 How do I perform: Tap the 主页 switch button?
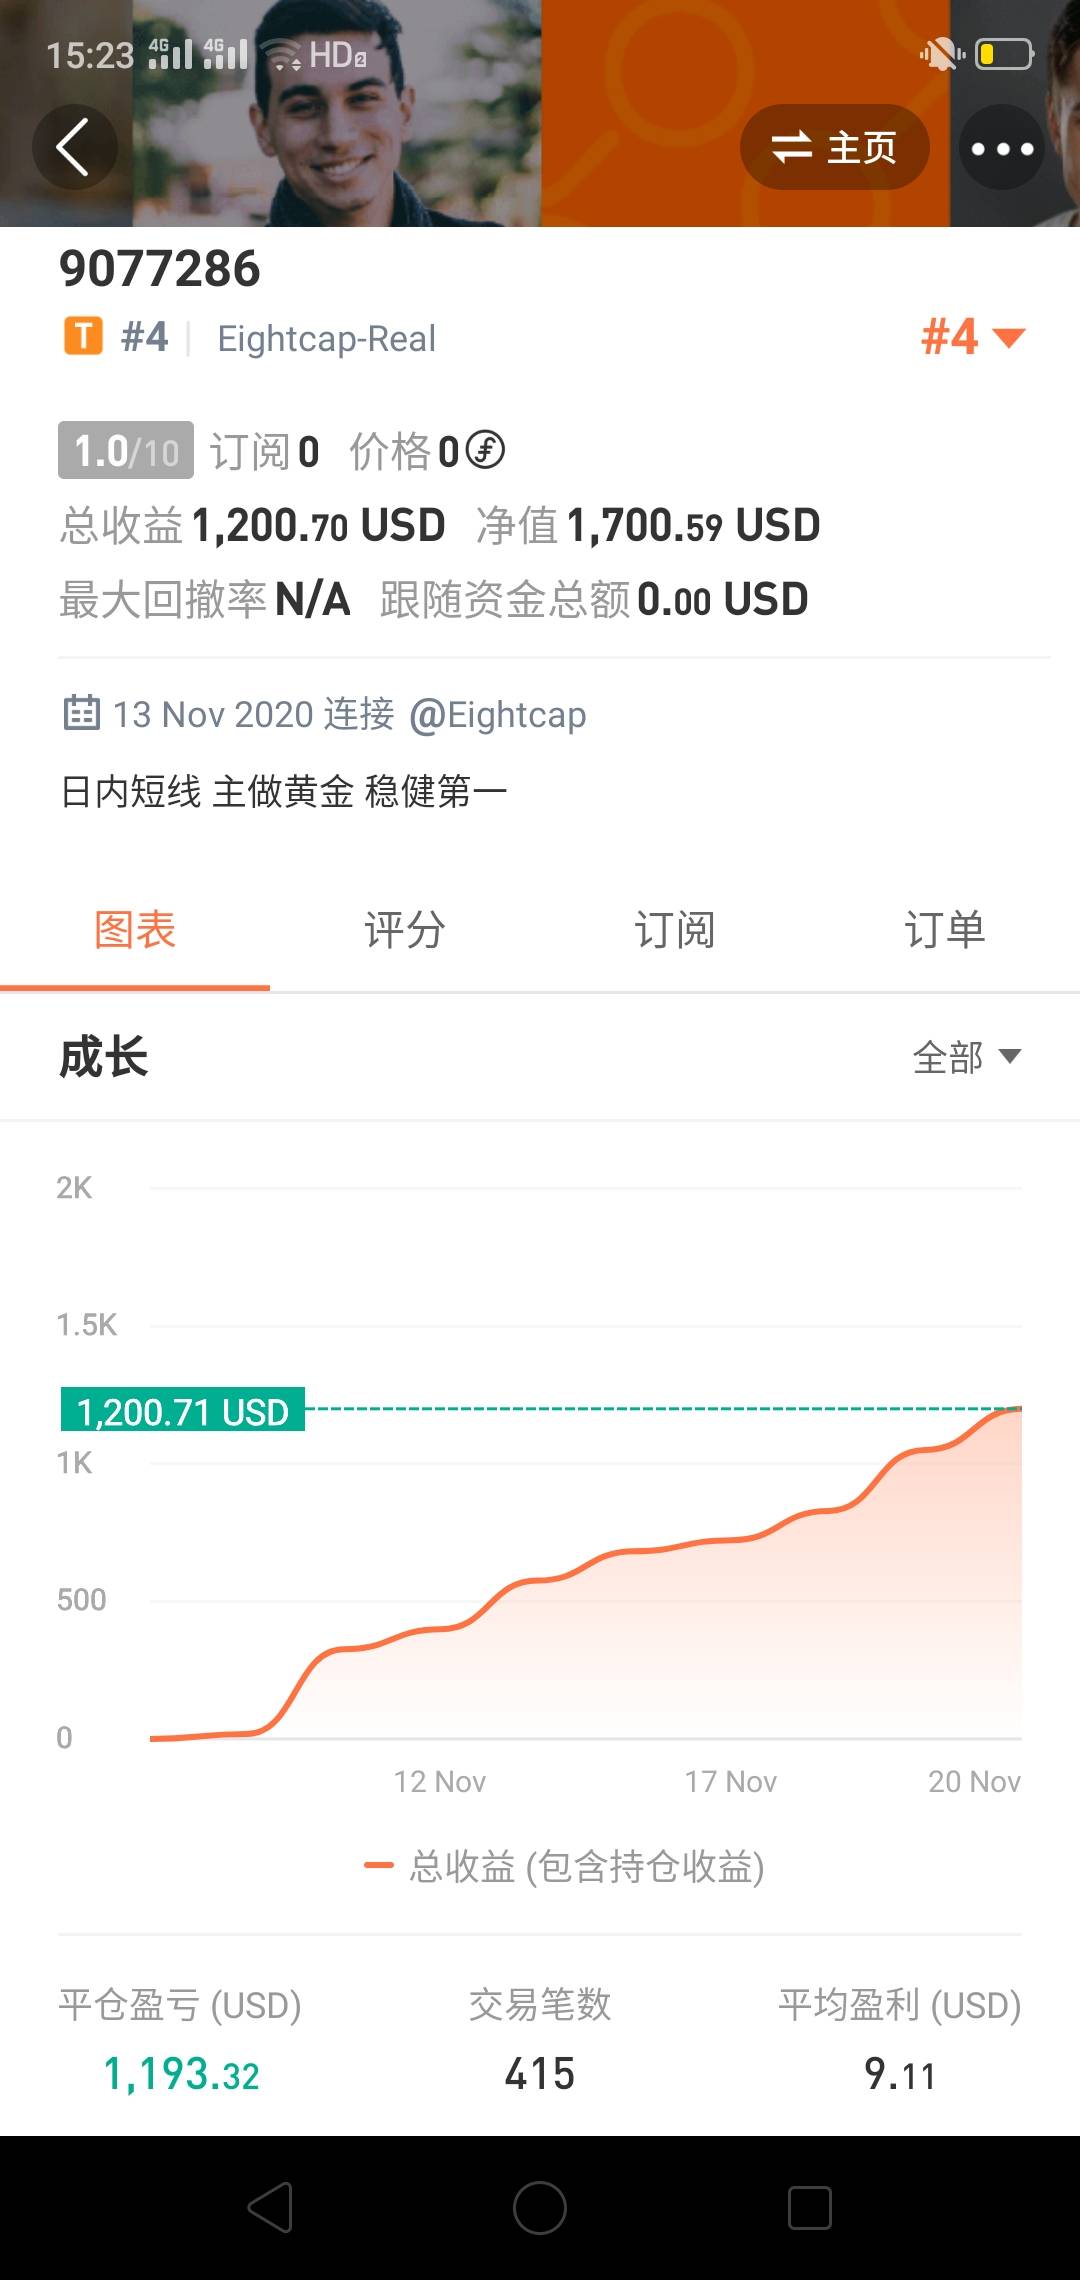coord(834,148)
